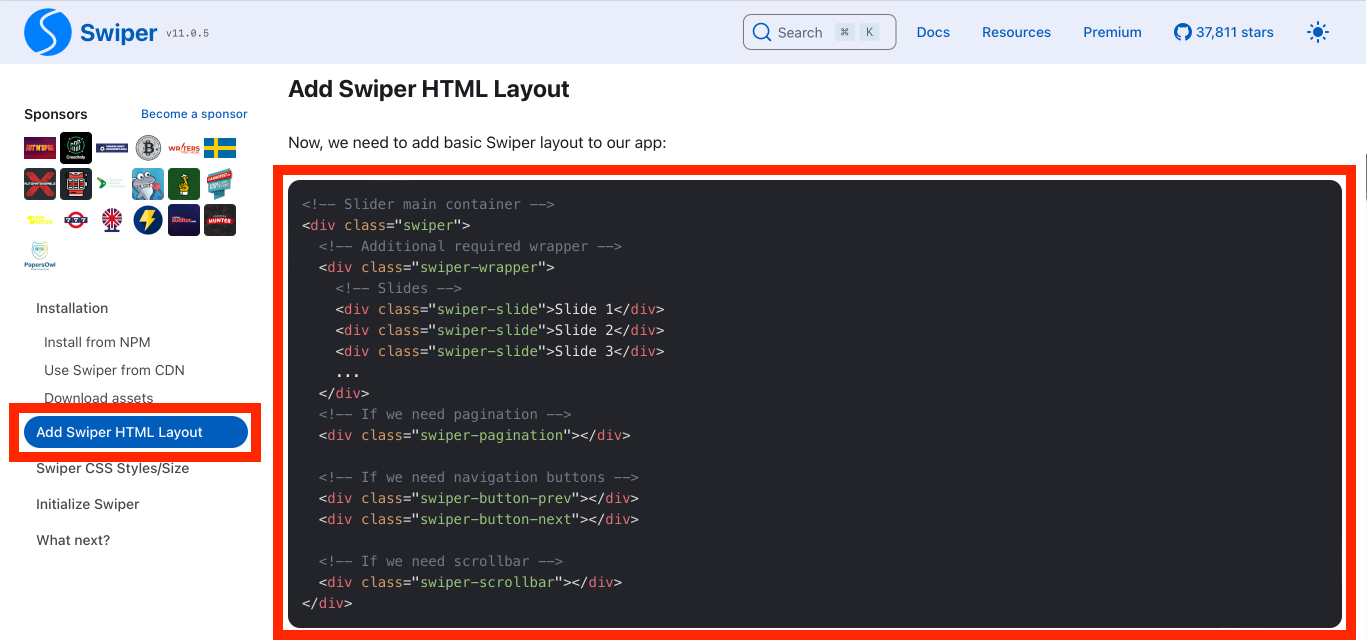1367x642 pixels.
Task: Open the Resources menu
Action: pos(1016,32)
